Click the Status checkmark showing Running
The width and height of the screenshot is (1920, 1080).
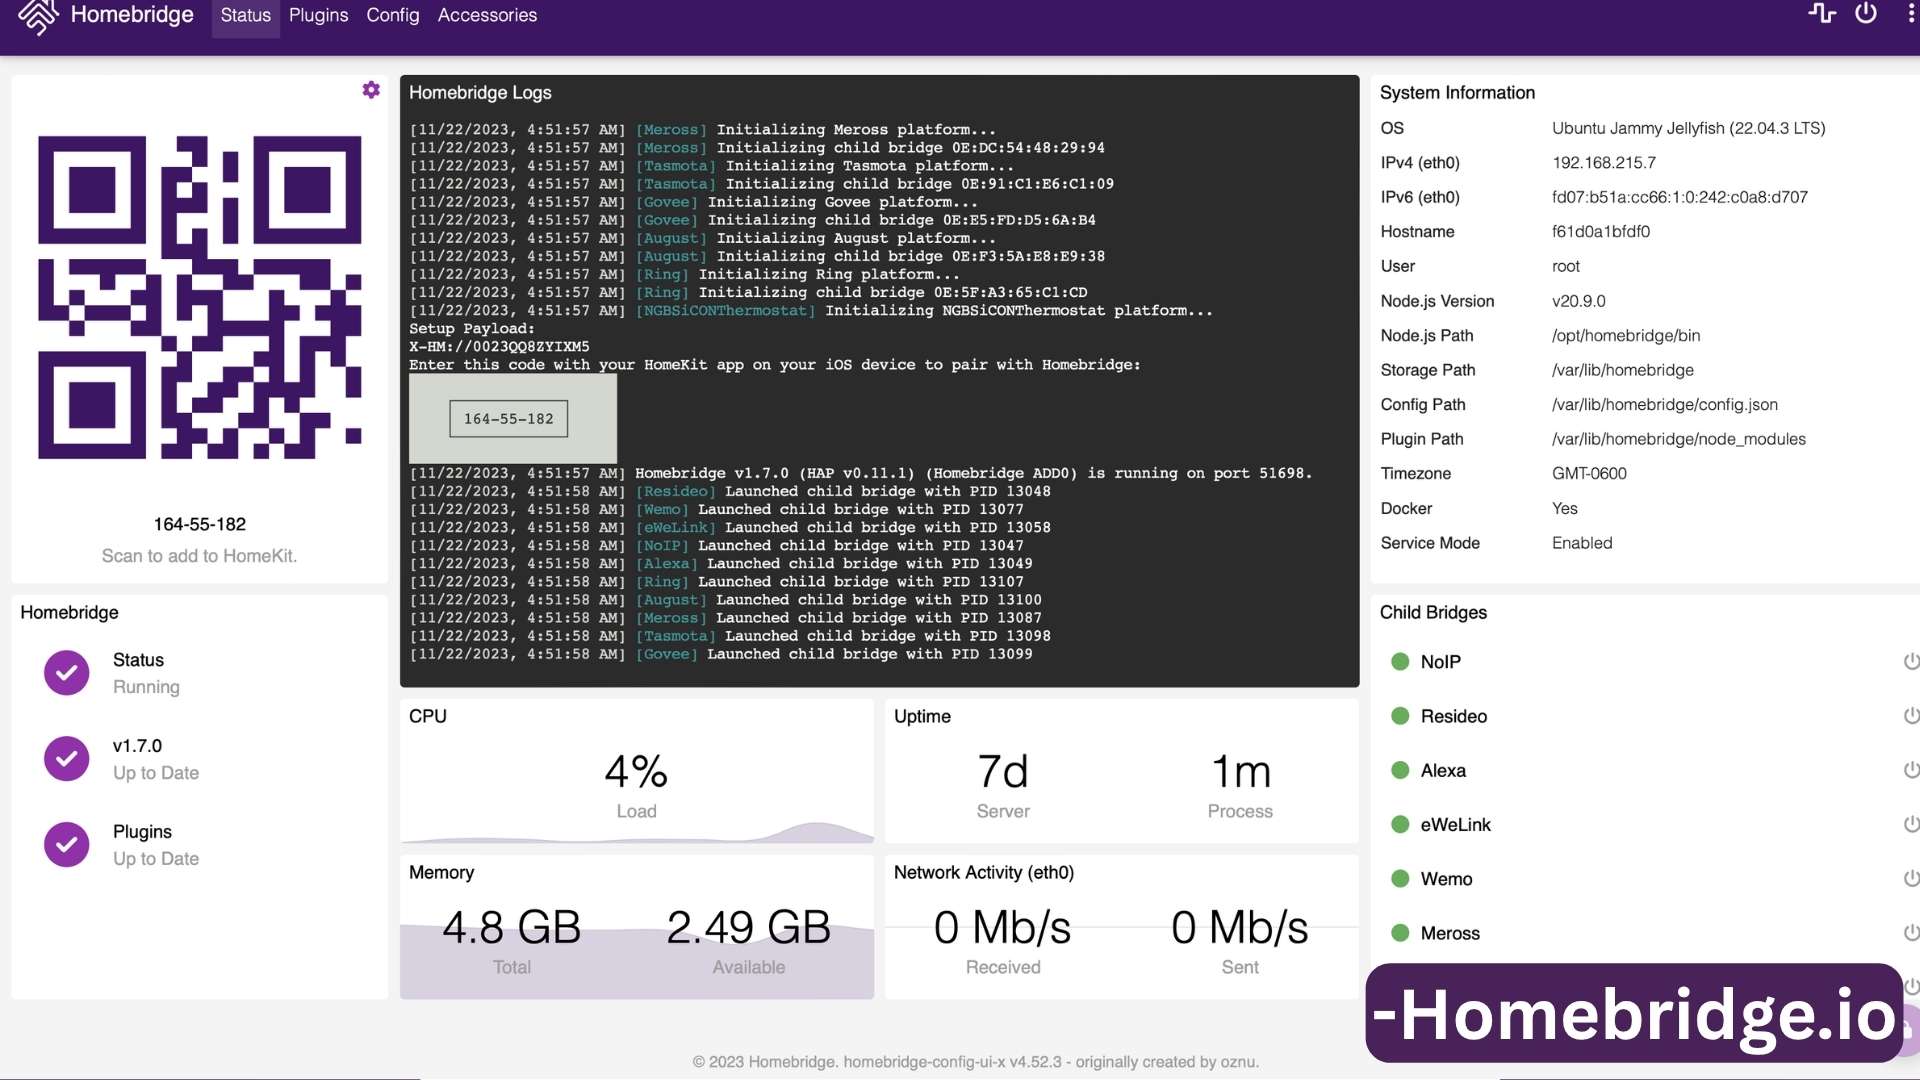[65, 672]
